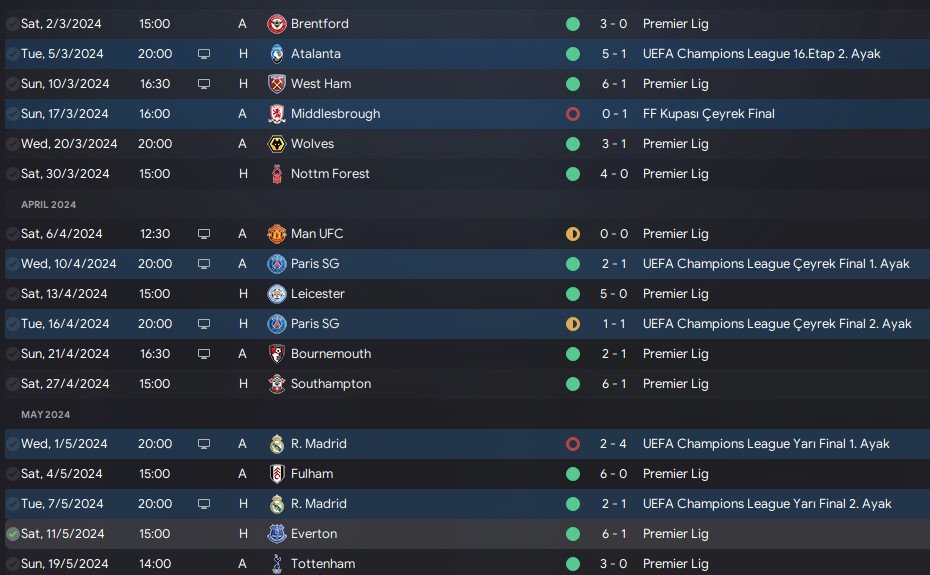Select the Fulham 6 - 0 match row
930x575 pixels.
coord(467,474)
